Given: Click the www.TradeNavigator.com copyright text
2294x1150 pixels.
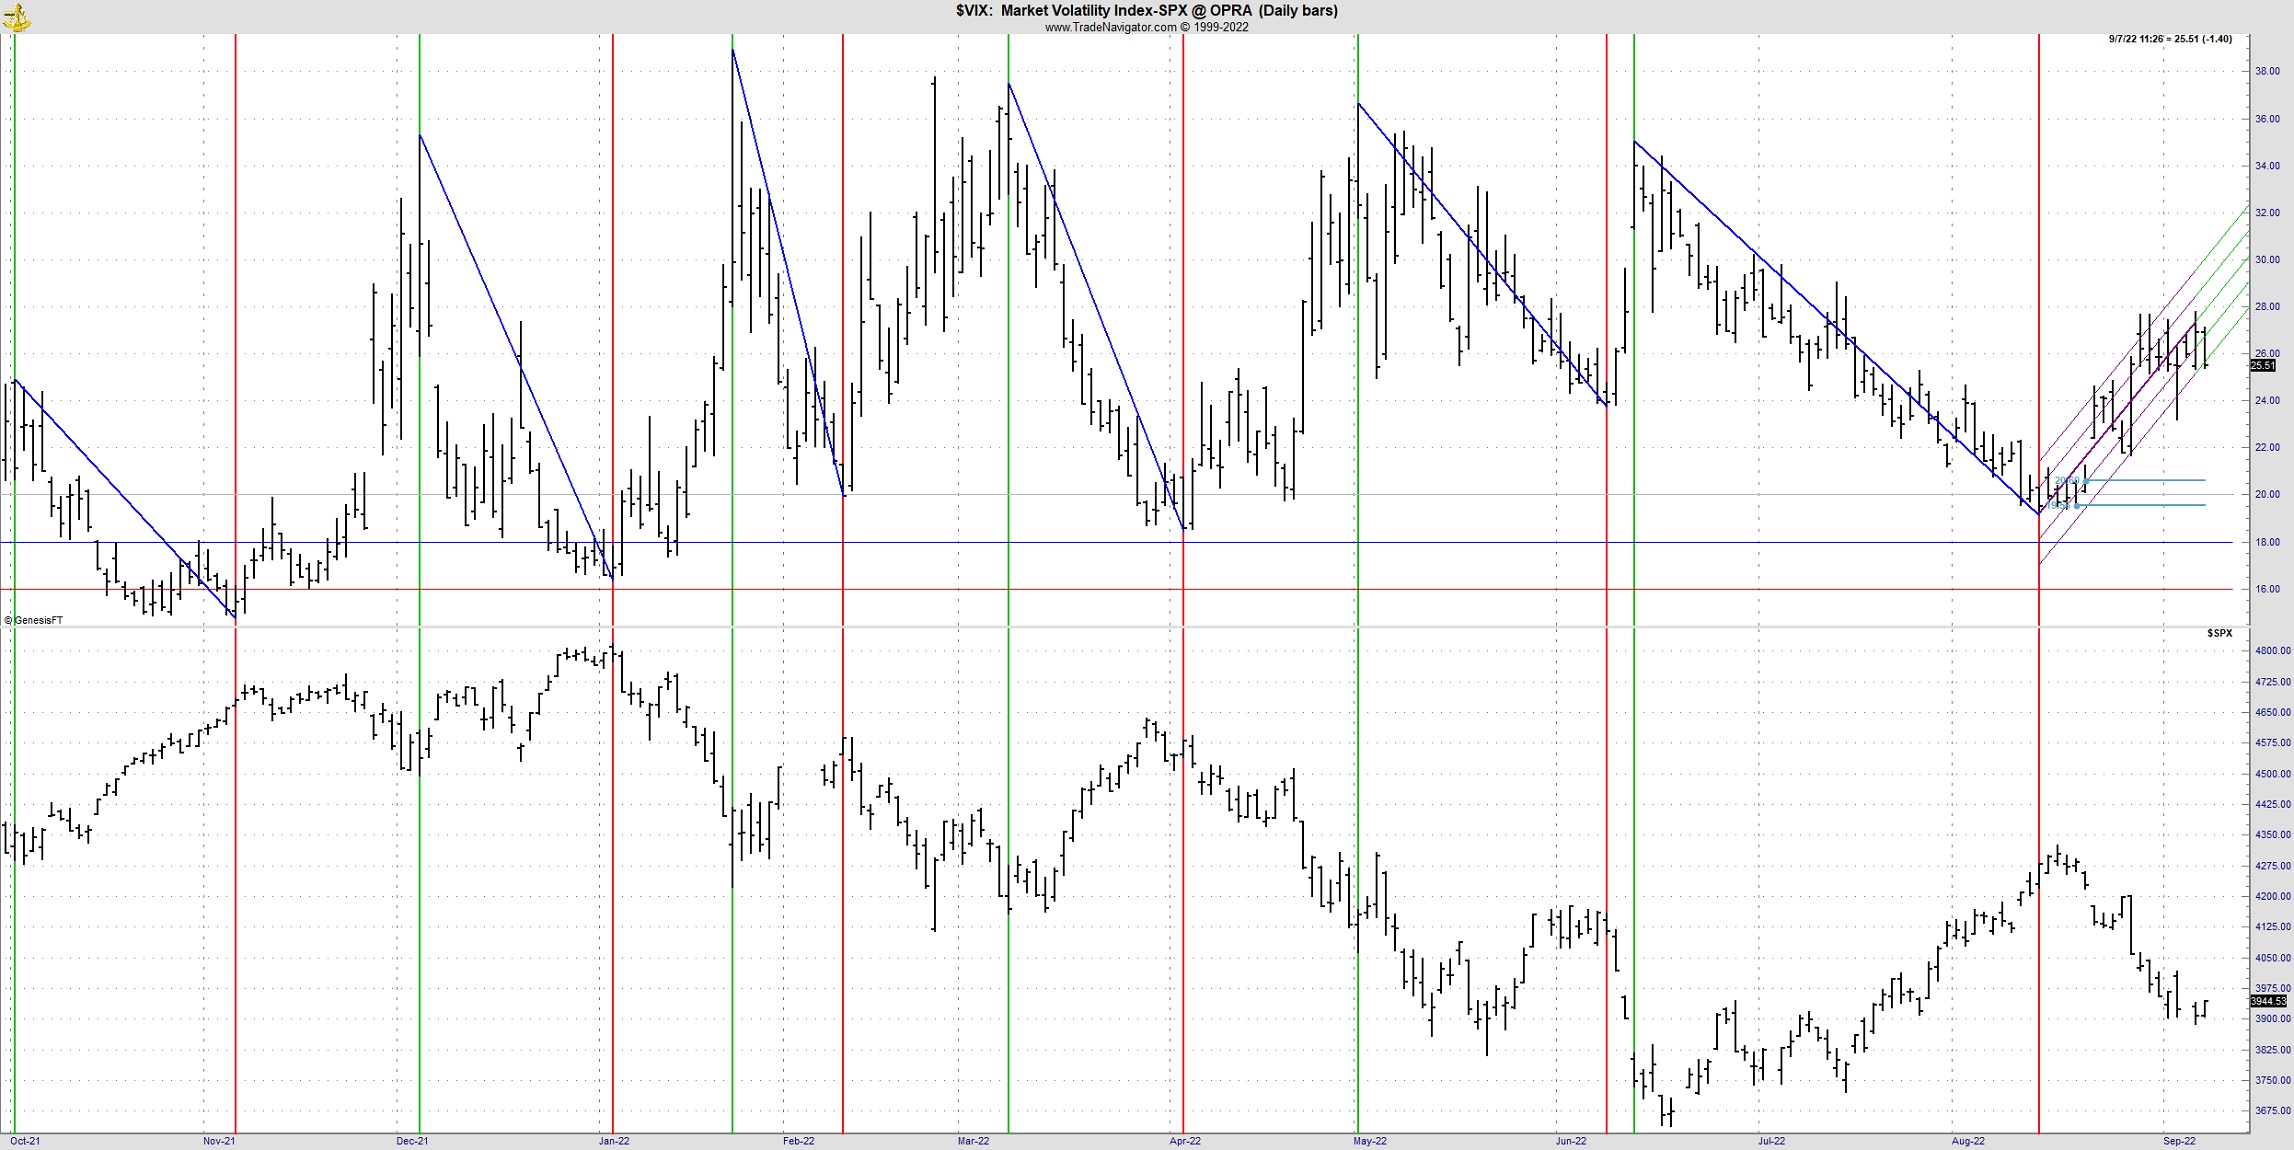Looking at the screenshot, I should pos(1146,27).
